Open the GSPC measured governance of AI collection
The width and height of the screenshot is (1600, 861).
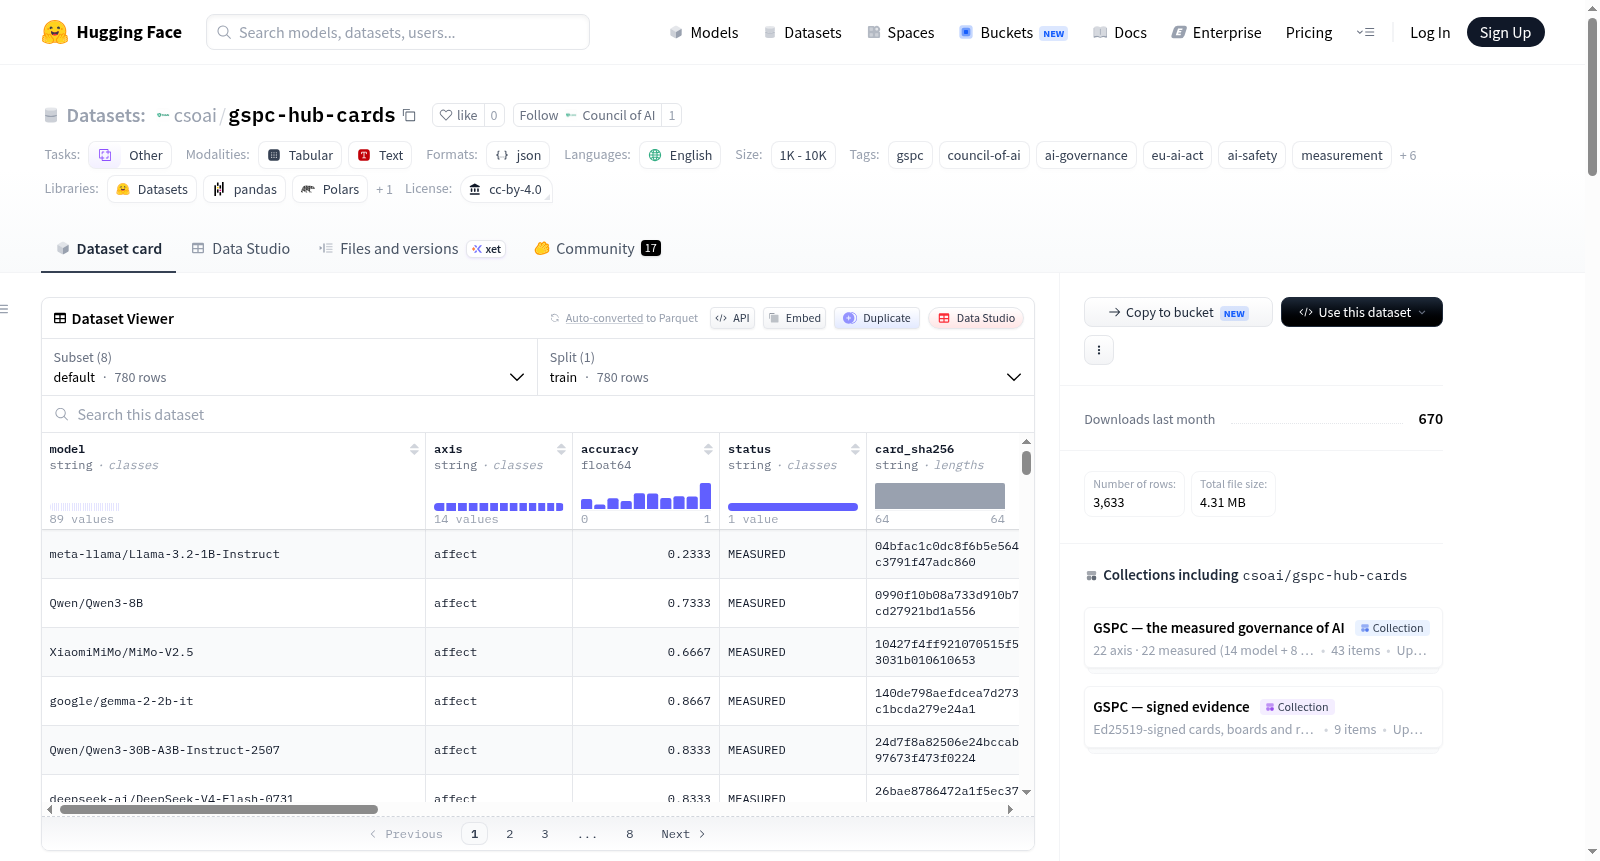click(x=1263, y=638)
